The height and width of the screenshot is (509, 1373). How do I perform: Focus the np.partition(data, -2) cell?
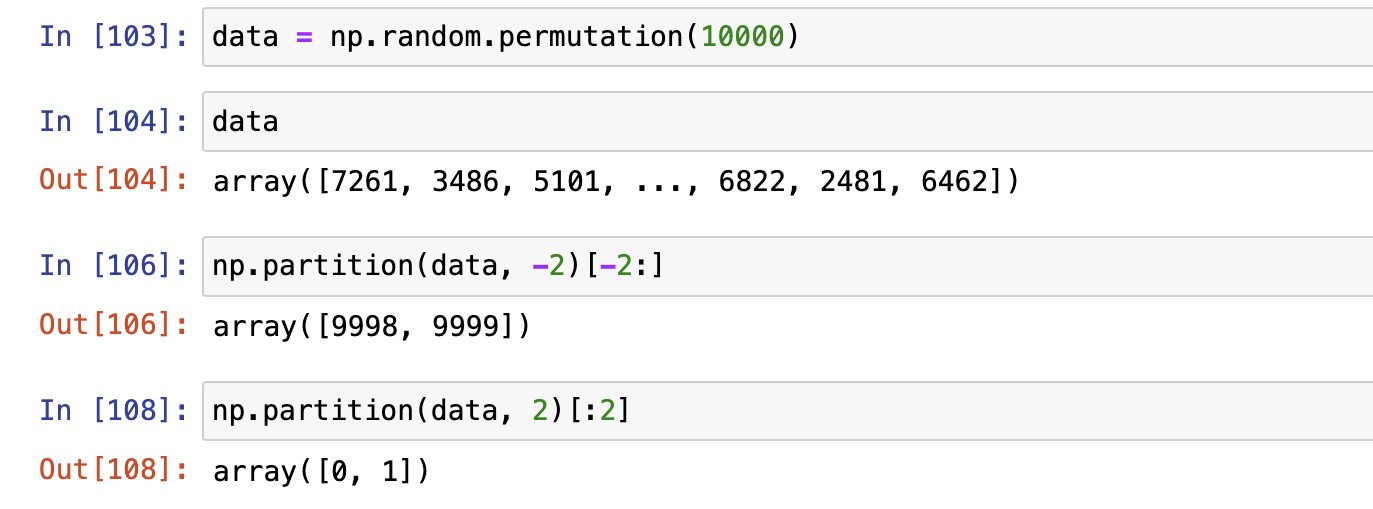tap(788, 266)
